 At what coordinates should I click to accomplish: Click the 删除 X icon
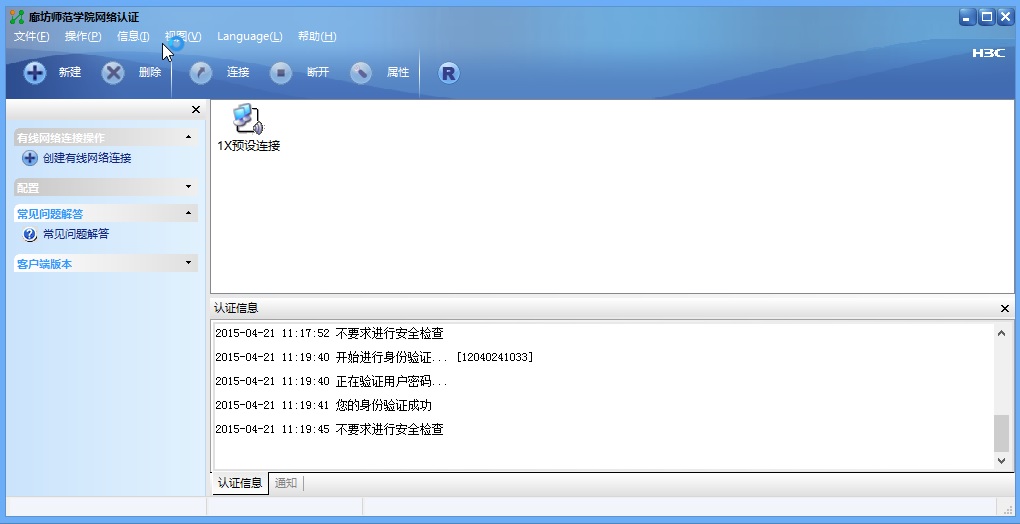point(113,72)
